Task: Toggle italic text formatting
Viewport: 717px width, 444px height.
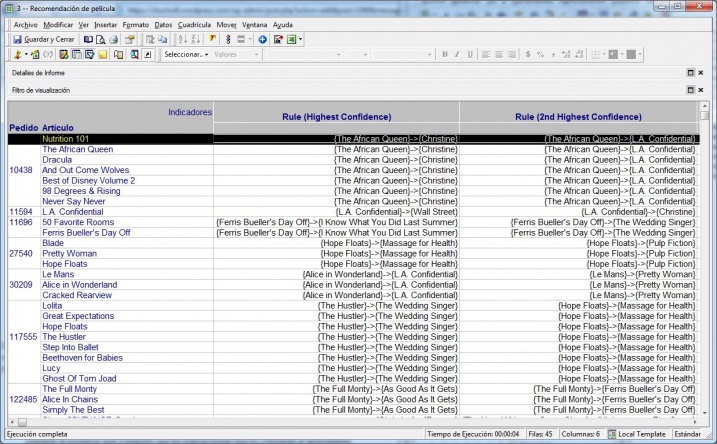Action: coord(457,54)
